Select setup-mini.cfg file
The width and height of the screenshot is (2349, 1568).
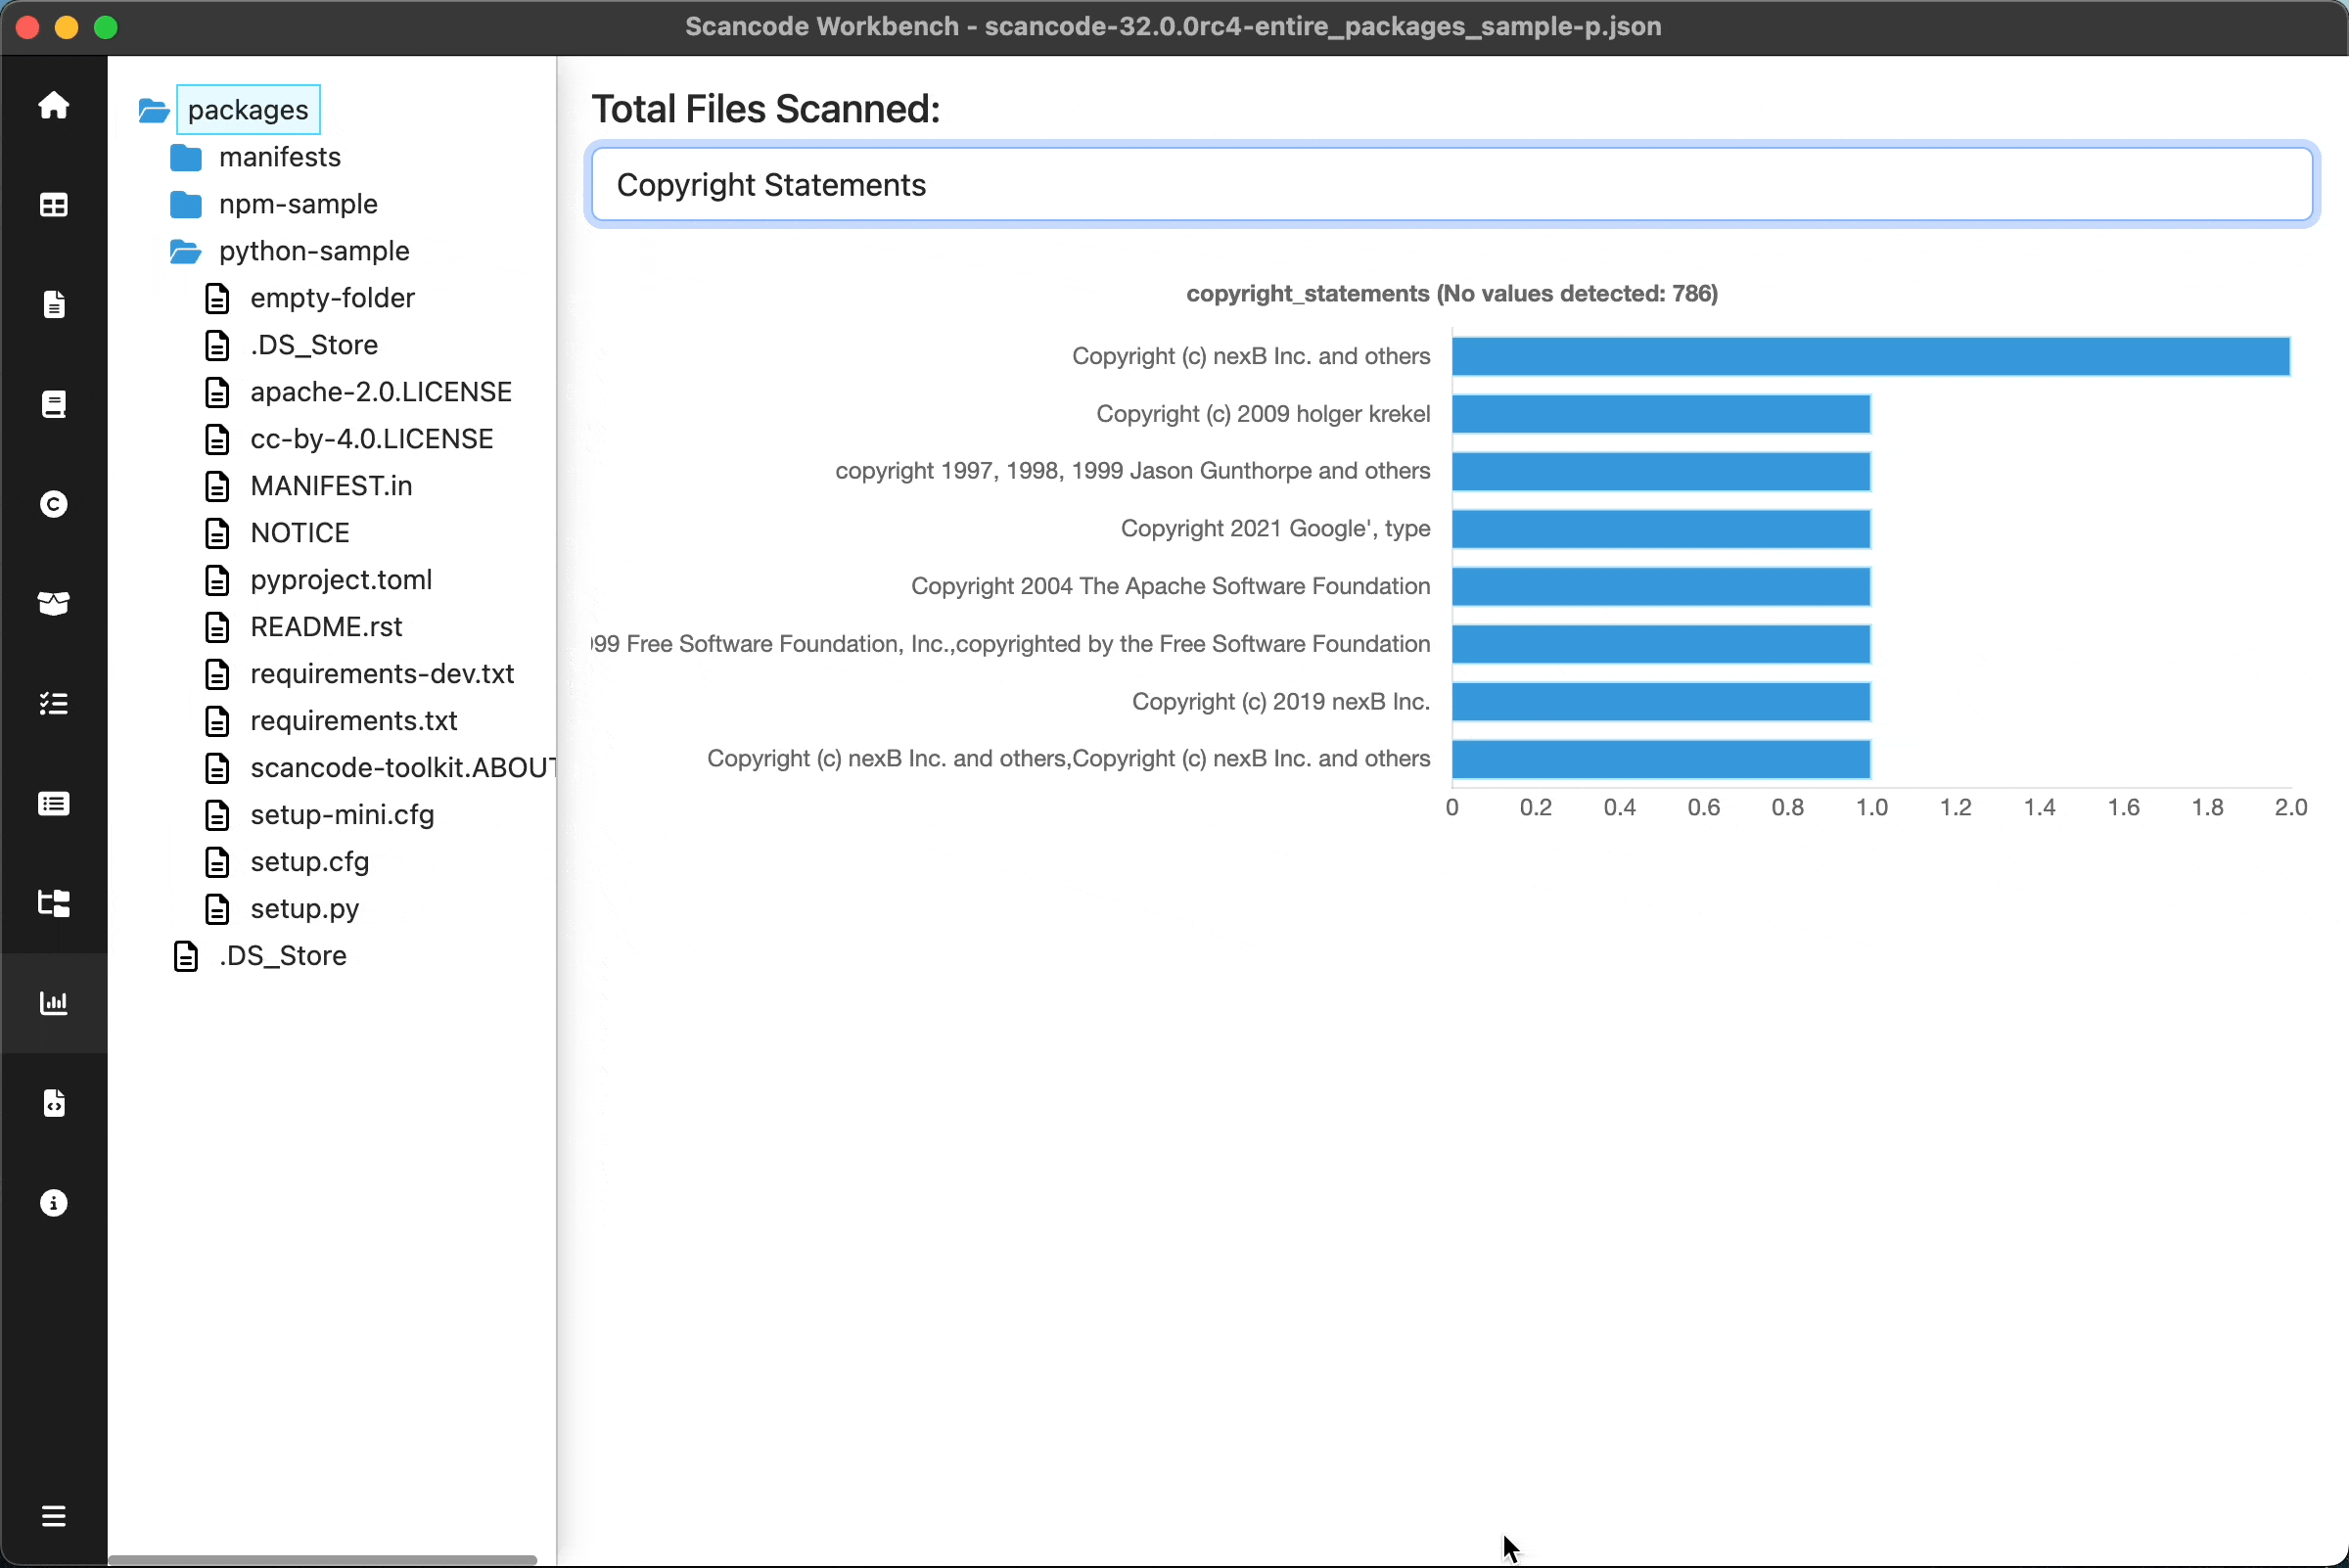342,815
